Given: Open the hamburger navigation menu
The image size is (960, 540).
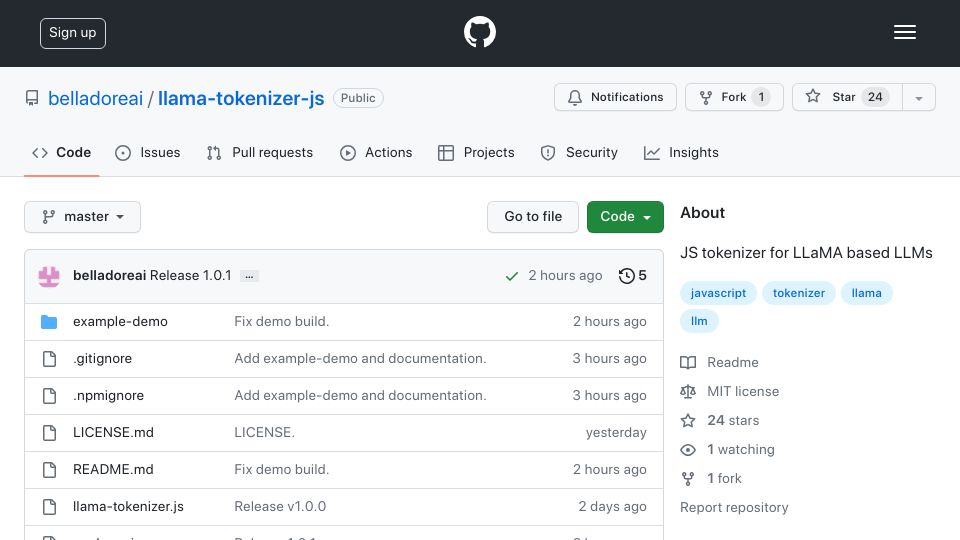Looking at the screenshot, I should tap(904, 32).
